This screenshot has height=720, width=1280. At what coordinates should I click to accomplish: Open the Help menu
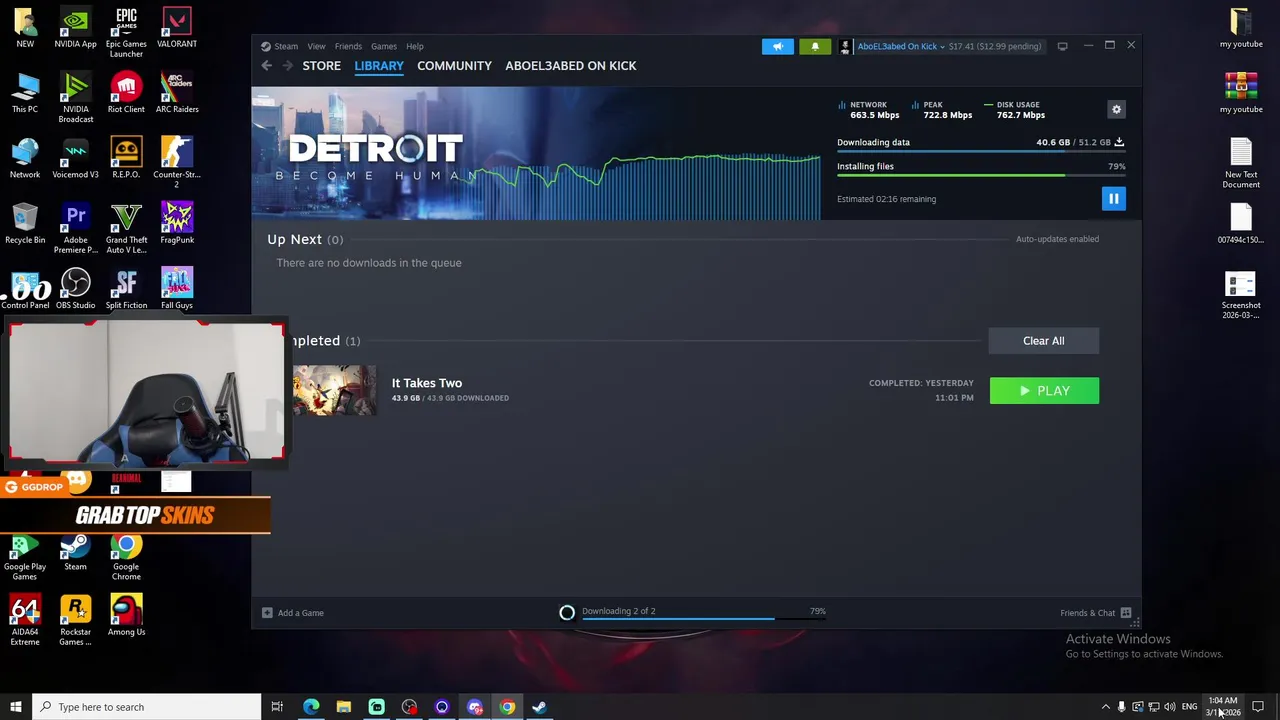[414, 46]
